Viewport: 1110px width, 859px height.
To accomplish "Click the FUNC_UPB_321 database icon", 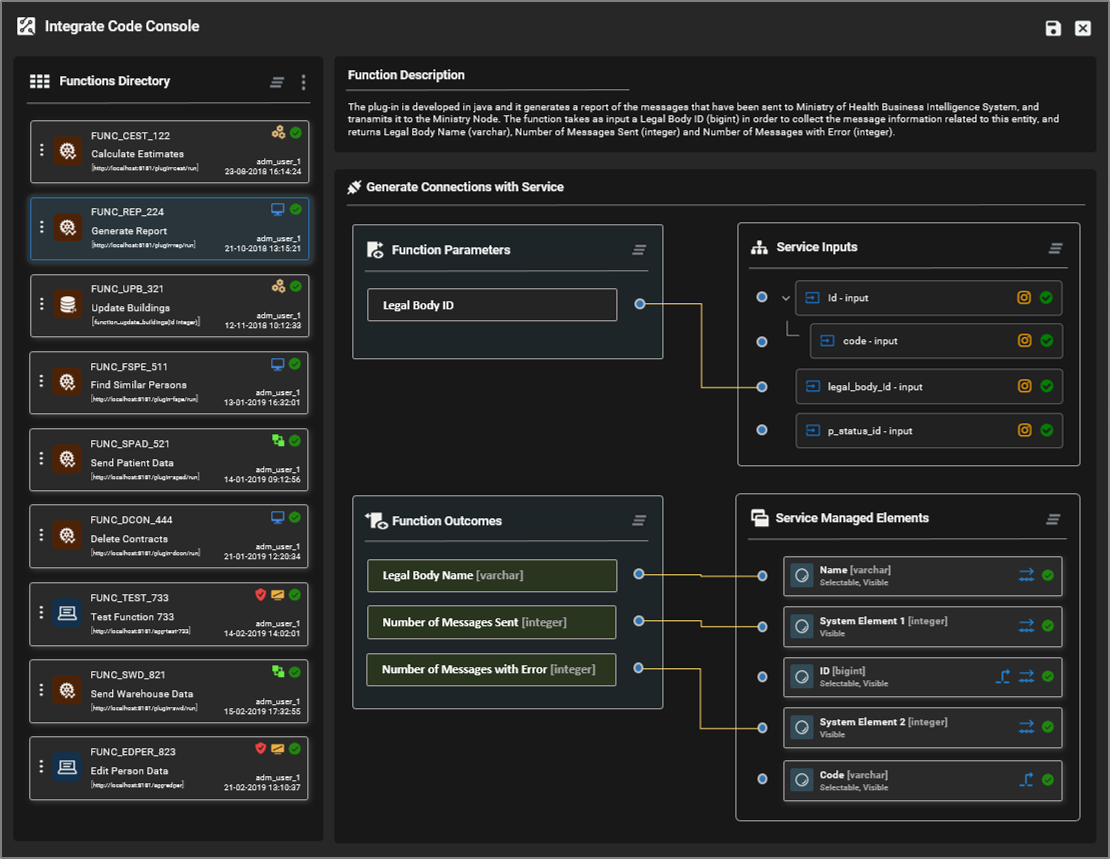I will coord(68,305).
